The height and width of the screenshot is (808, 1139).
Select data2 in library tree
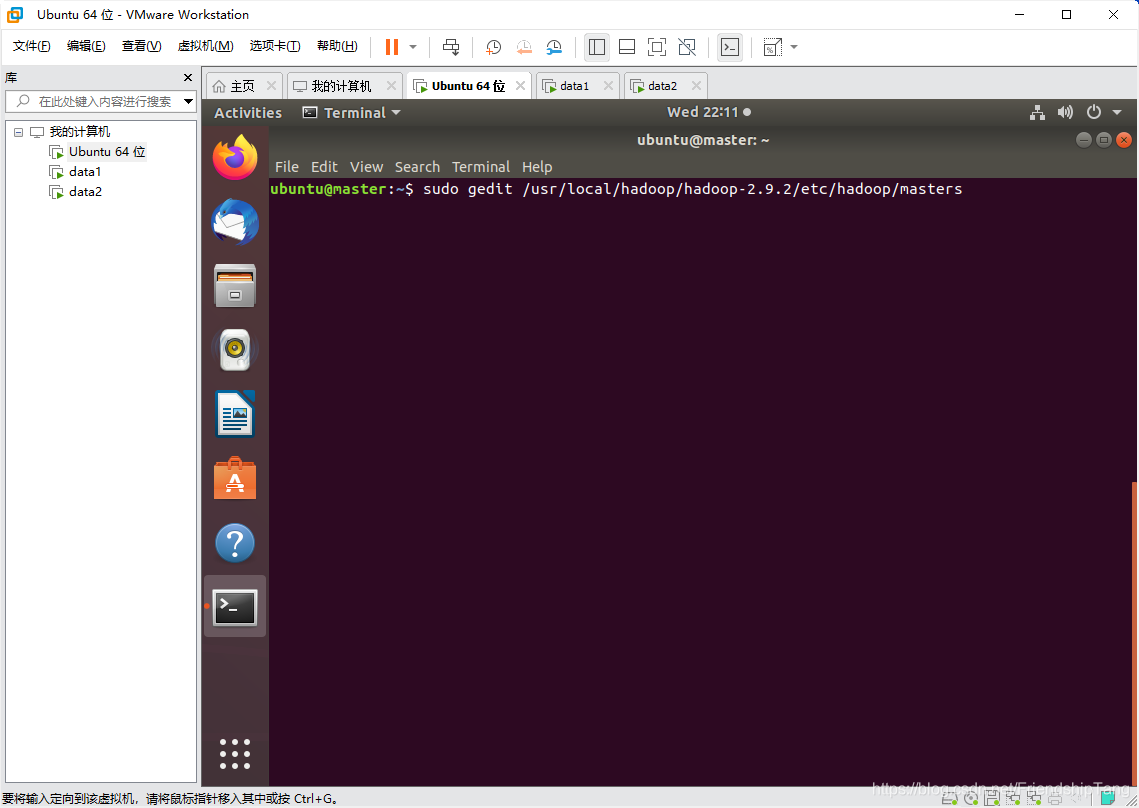85,192
